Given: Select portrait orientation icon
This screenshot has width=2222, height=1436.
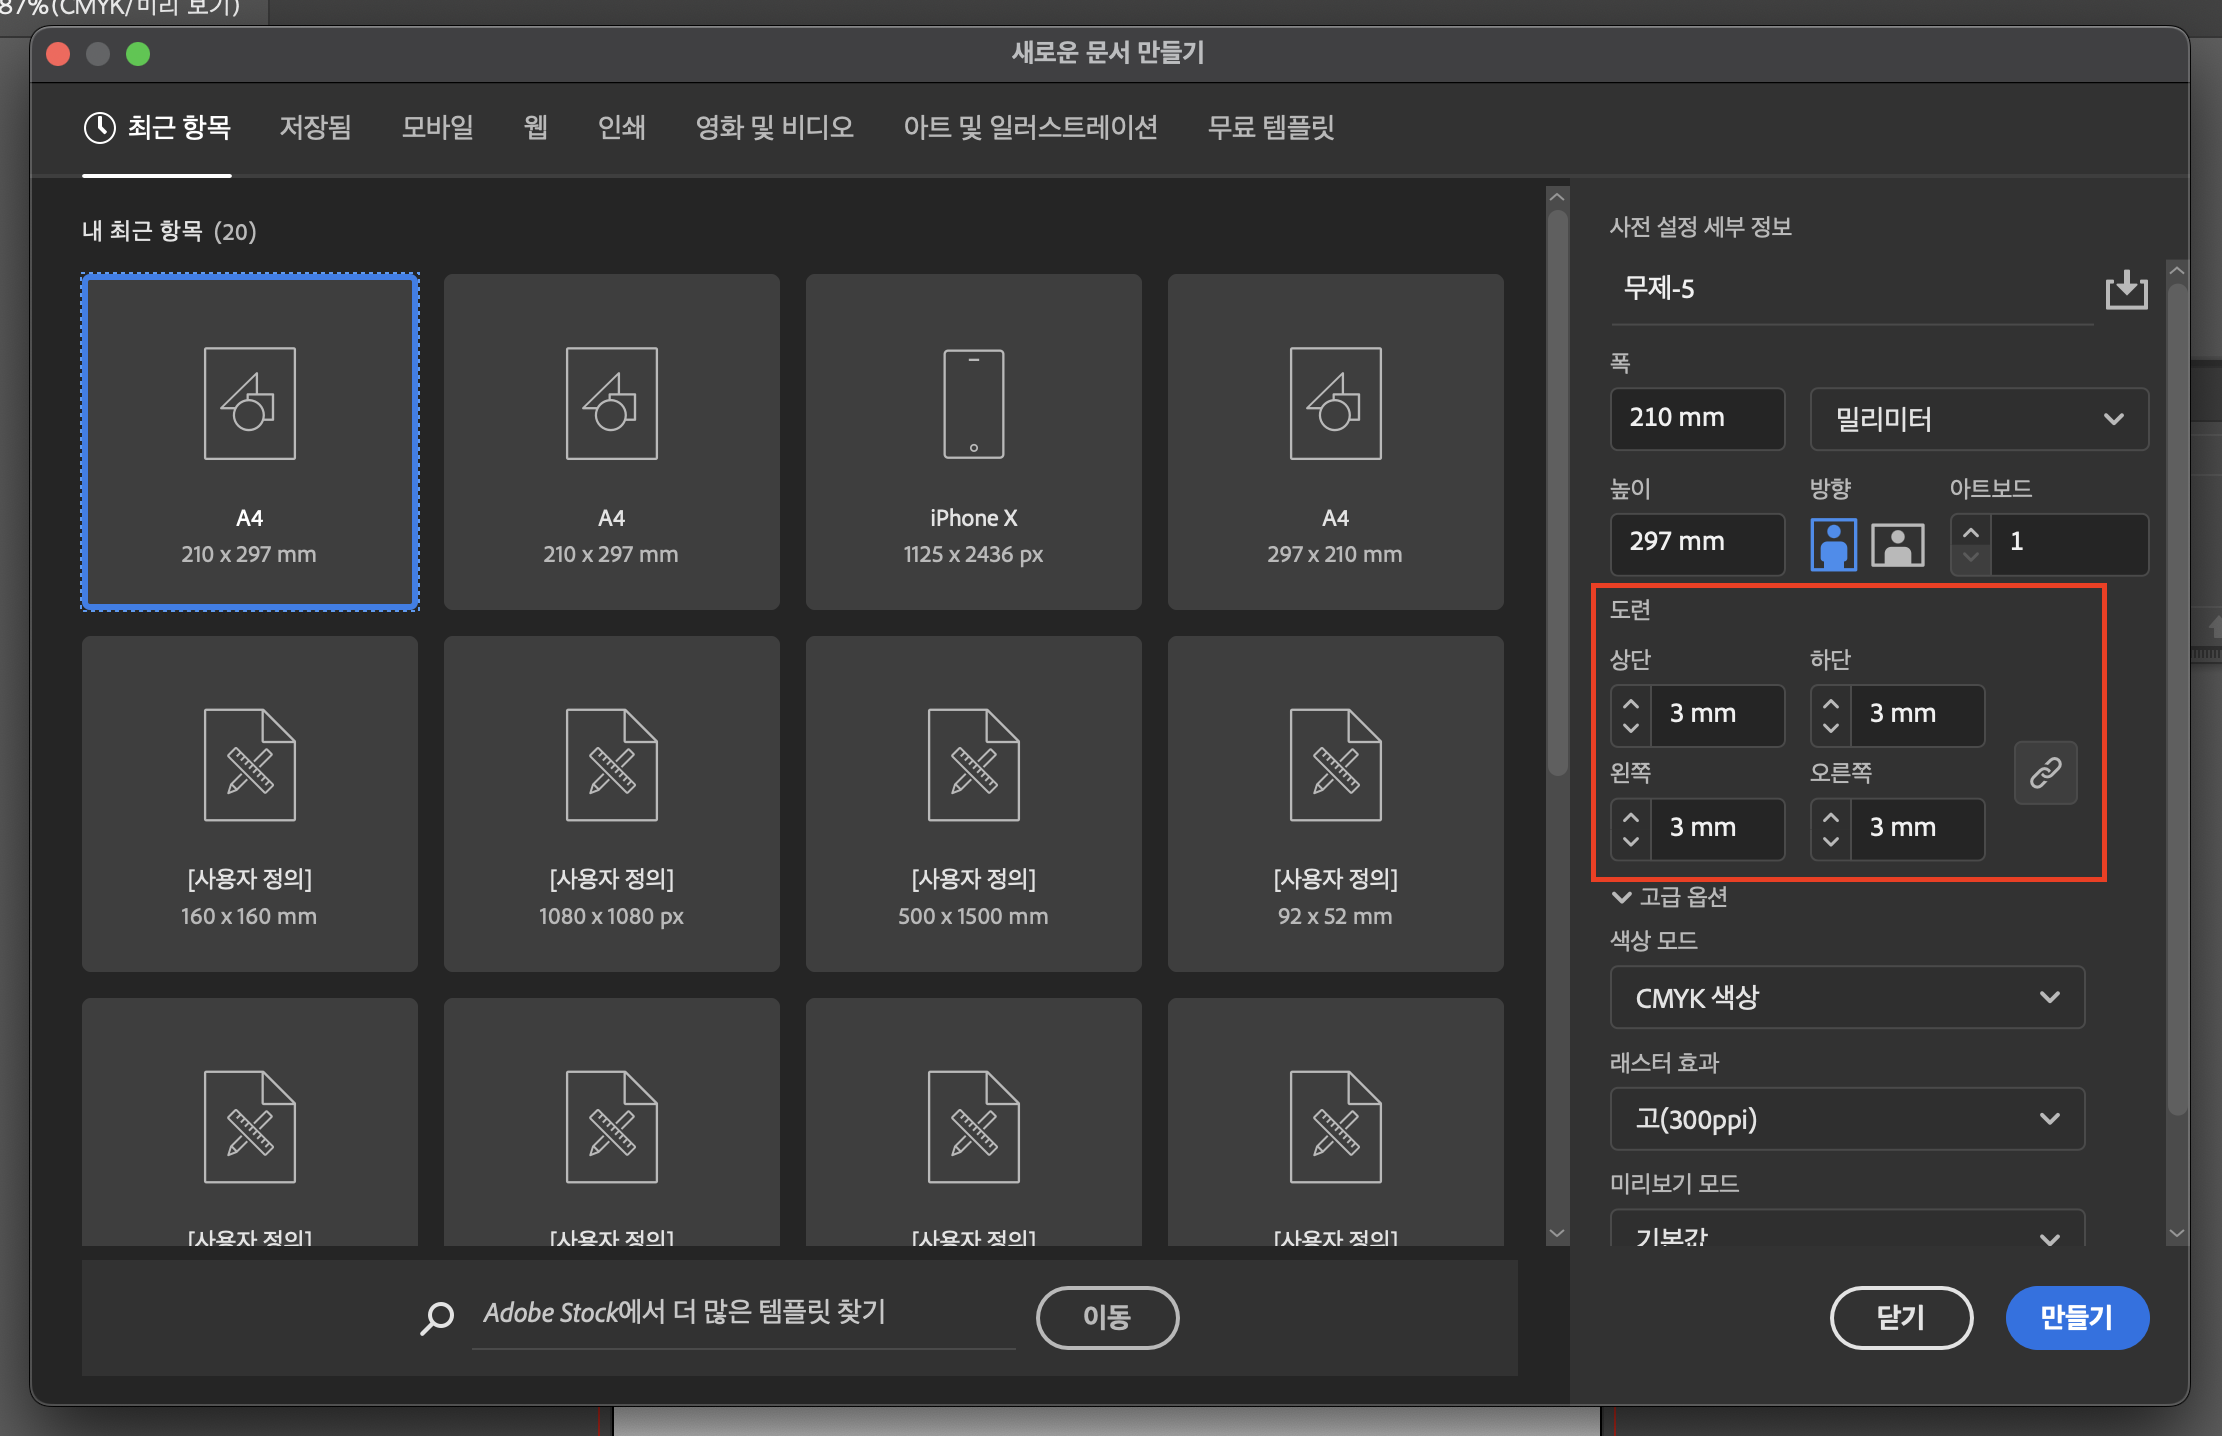Looking at the screenshot, I should point(1833,544).
